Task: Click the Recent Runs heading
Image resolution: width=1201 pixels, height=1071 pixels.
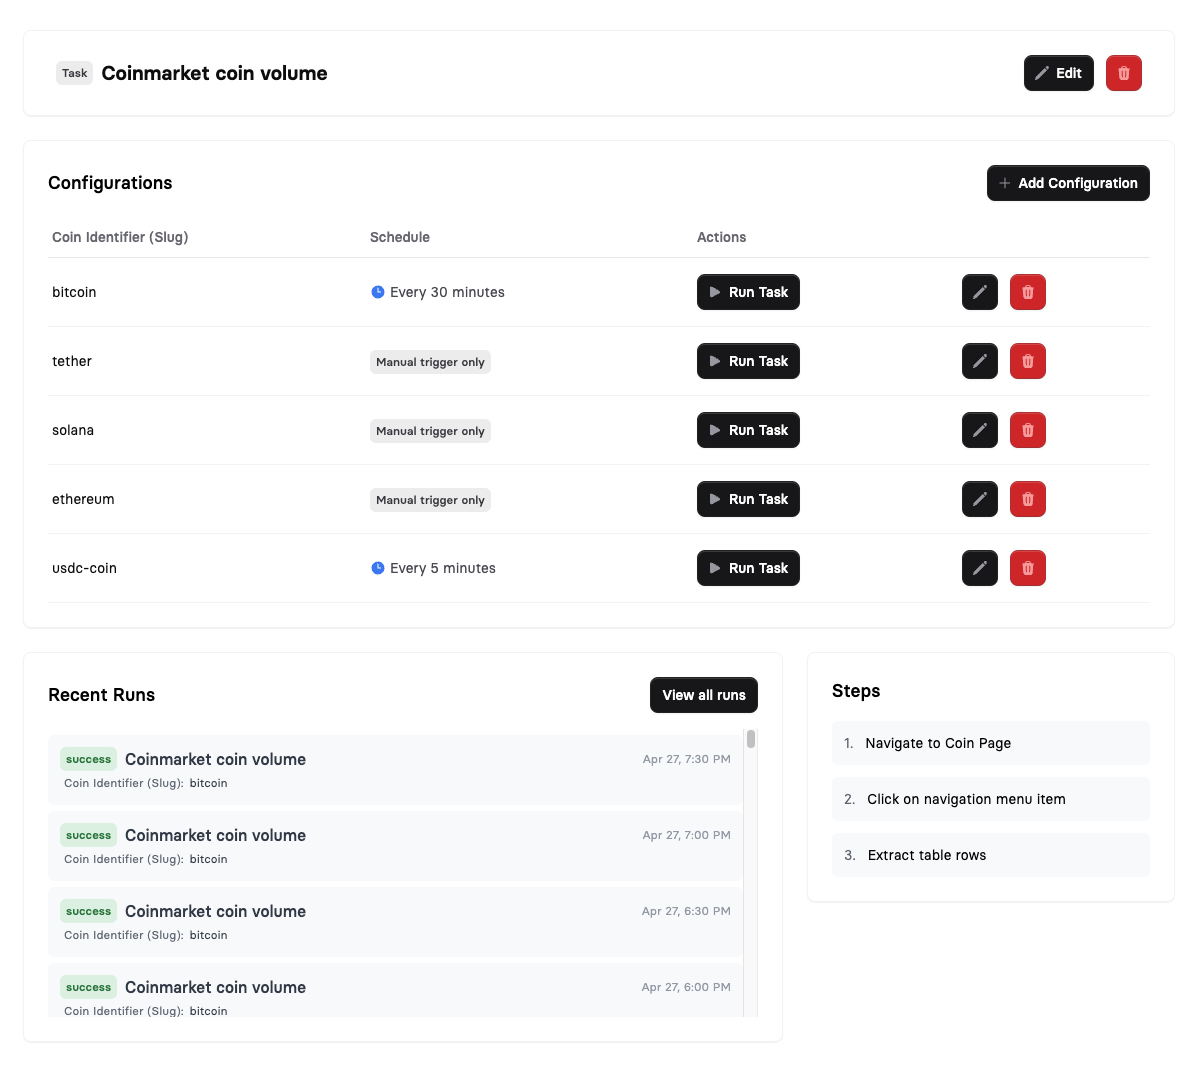Action: click(x=101, y=695)
